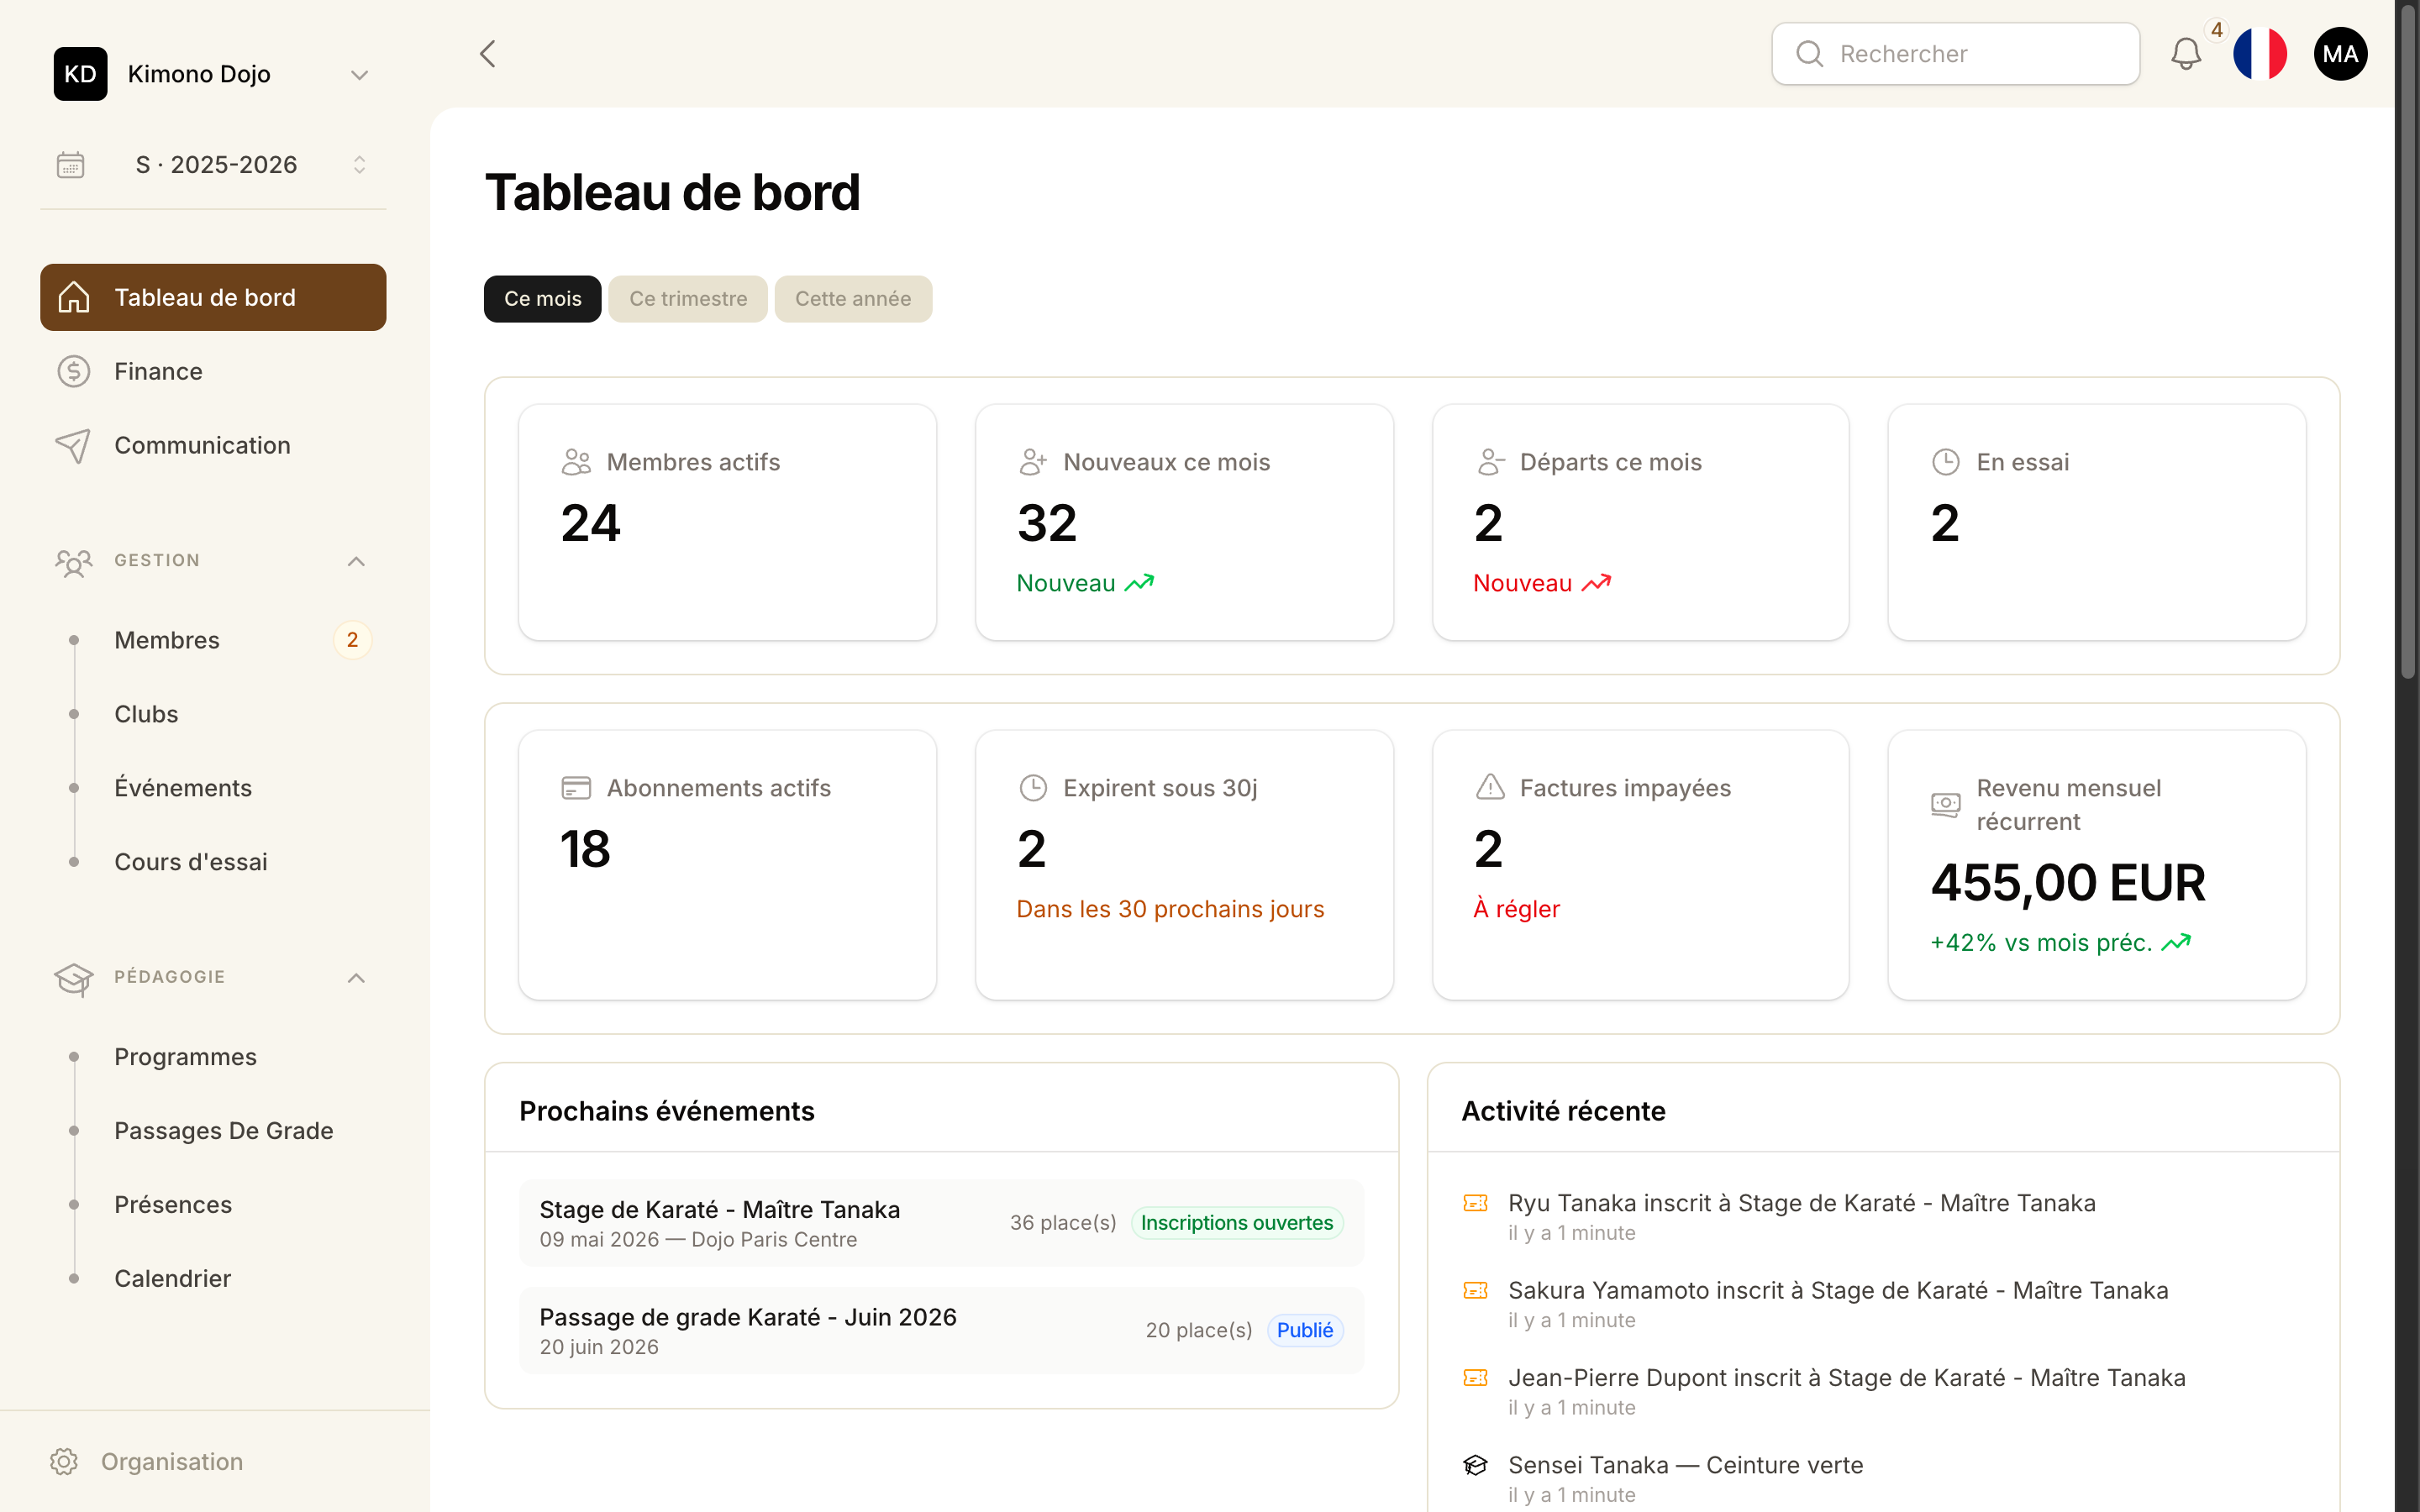2420x1512 pixels.
Task: Click the calendar icon next to S · 2025-2026
Action: [x=68, y=164]
